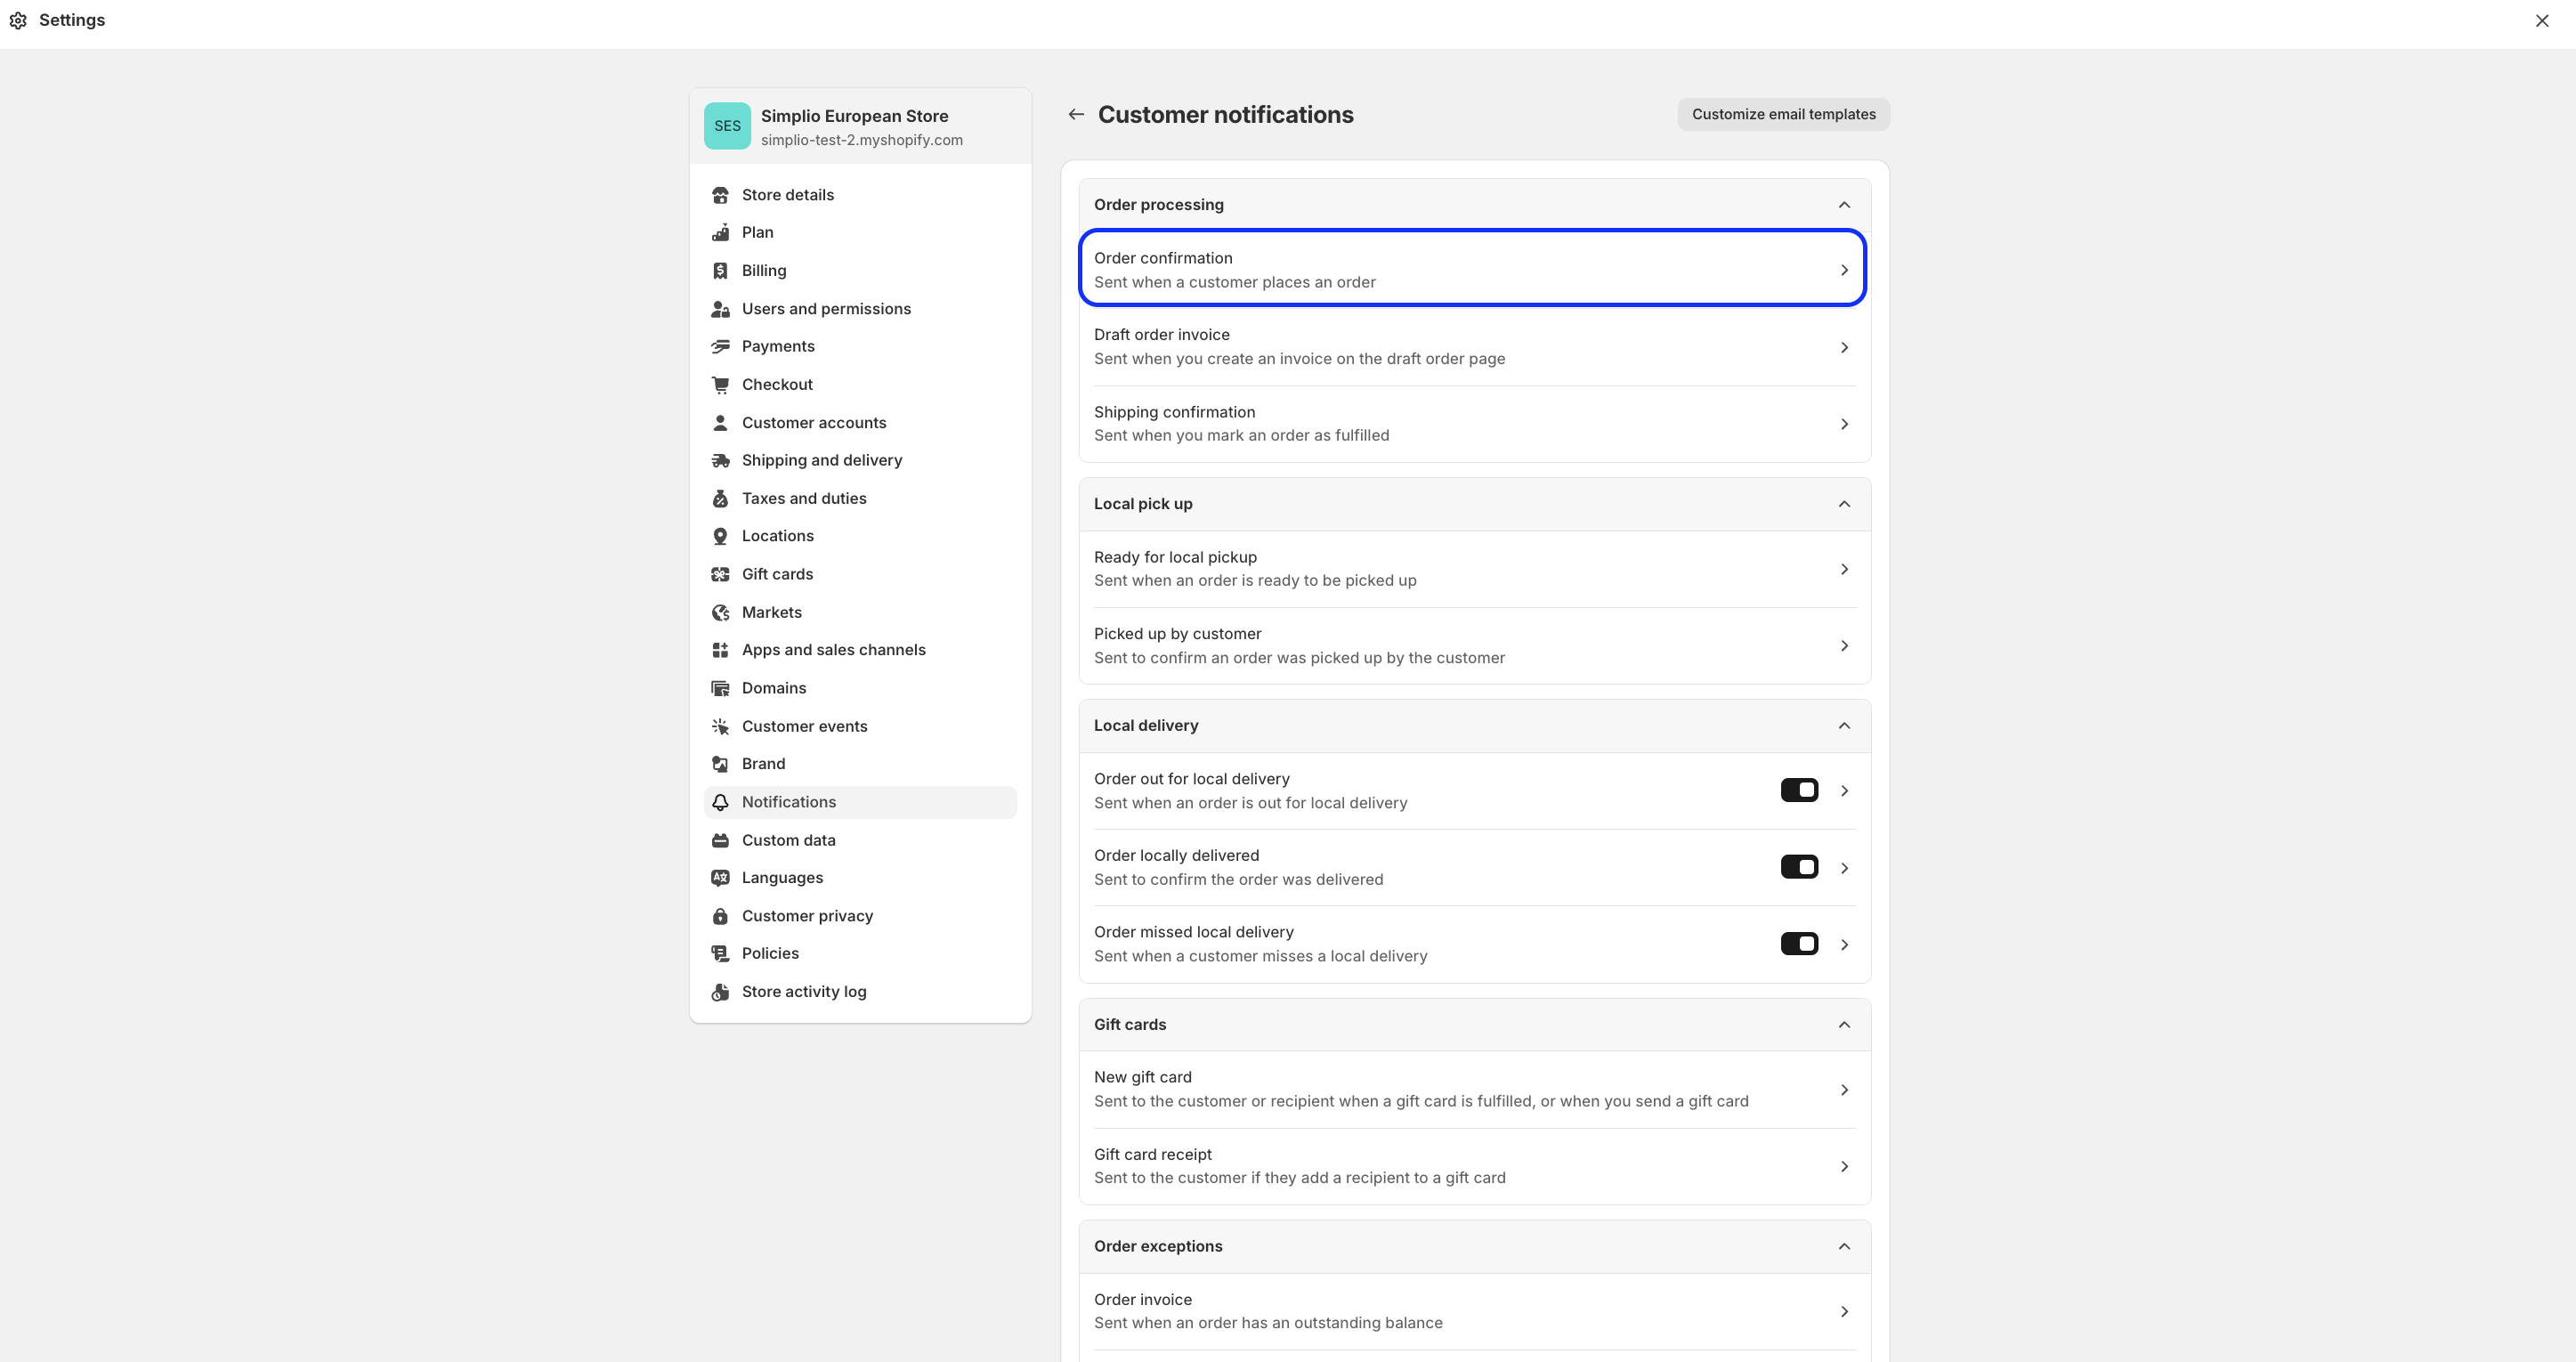Click the Billing receipt icon in sidebar
This screenshot has width=2576, height=1362.
[720, 271]
